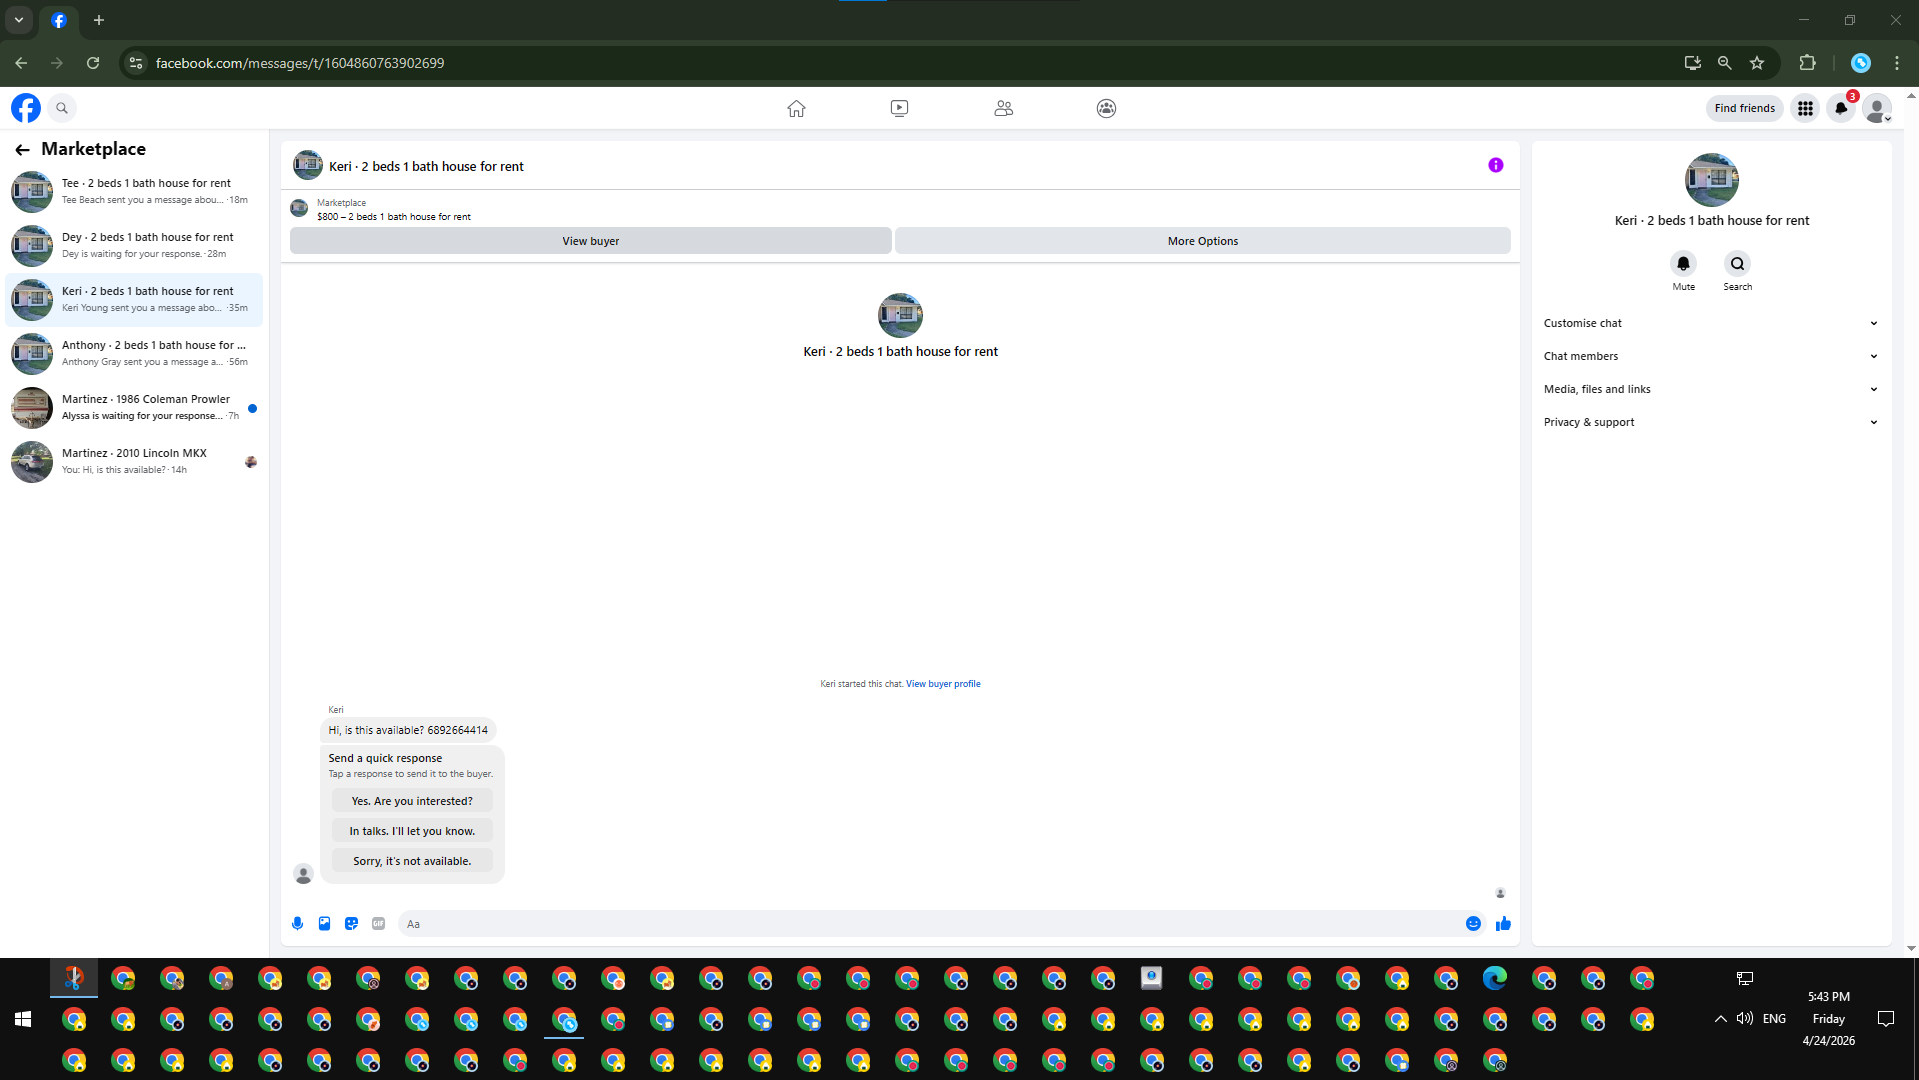This screenshot has width=1919, height=1080.
Task: Open the Facebook home logo
Action: (x=26, y=108)
